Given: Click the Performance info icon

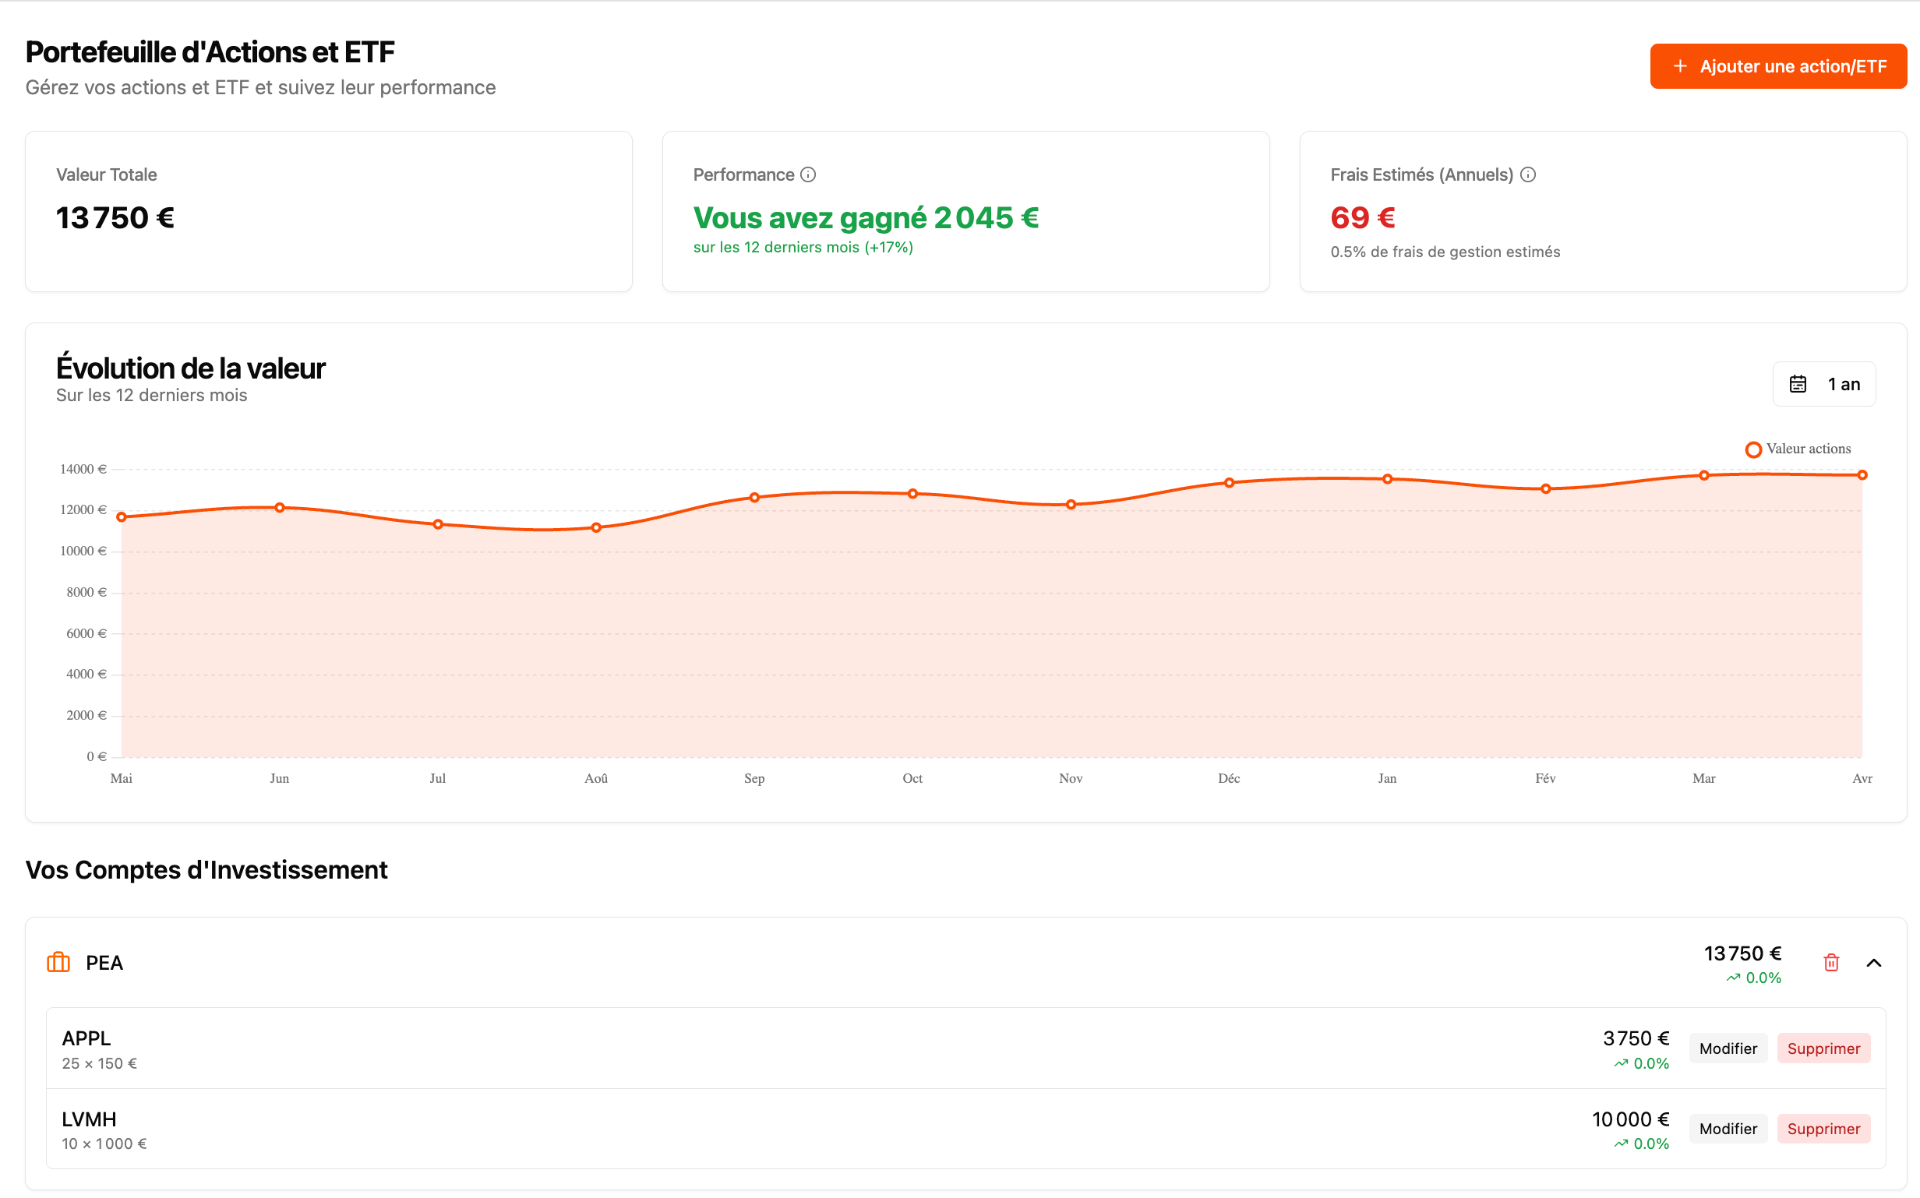Looking at the screenshot, I should [808, 175].
